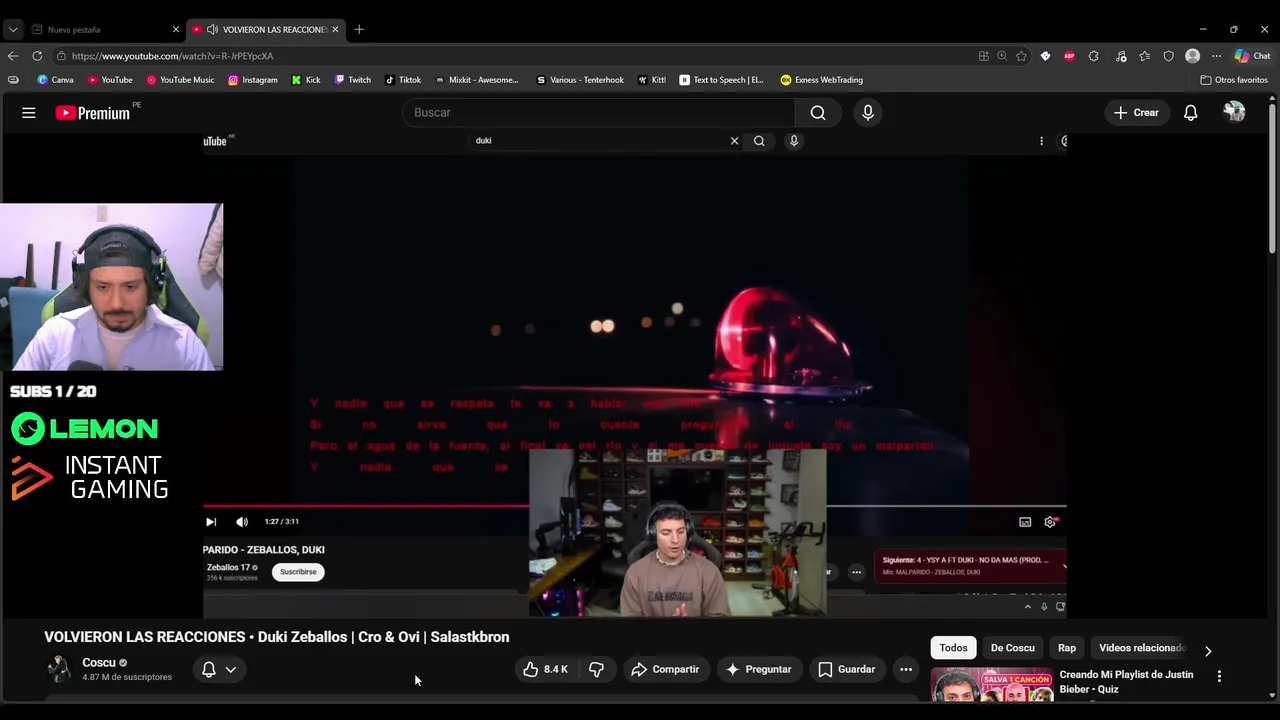Add page to favorites with star icon
The image size is (1280, 720).
[x=1021, y=56]
